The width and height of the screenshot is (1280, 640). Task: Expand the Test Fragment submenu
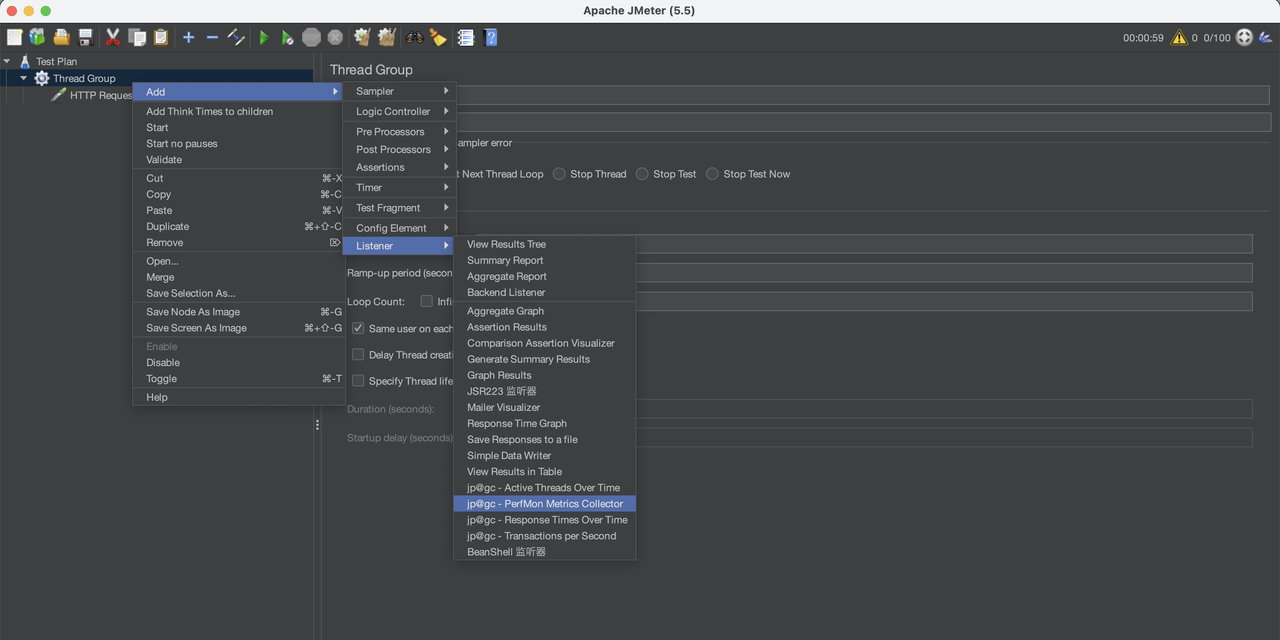click(x=399, y=207)
